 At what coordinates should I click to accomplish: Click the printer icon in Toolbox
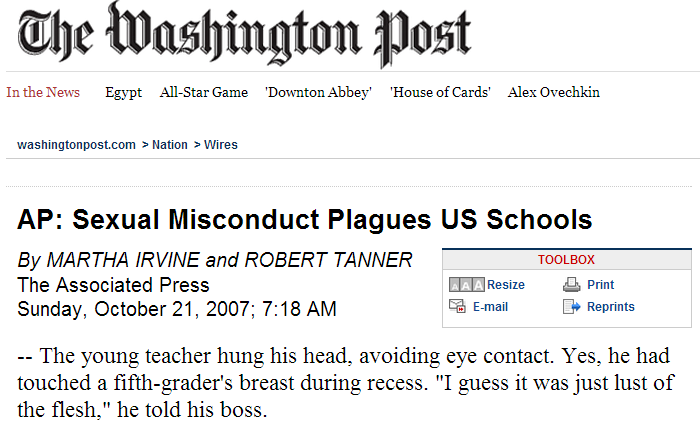click(571, 284)
